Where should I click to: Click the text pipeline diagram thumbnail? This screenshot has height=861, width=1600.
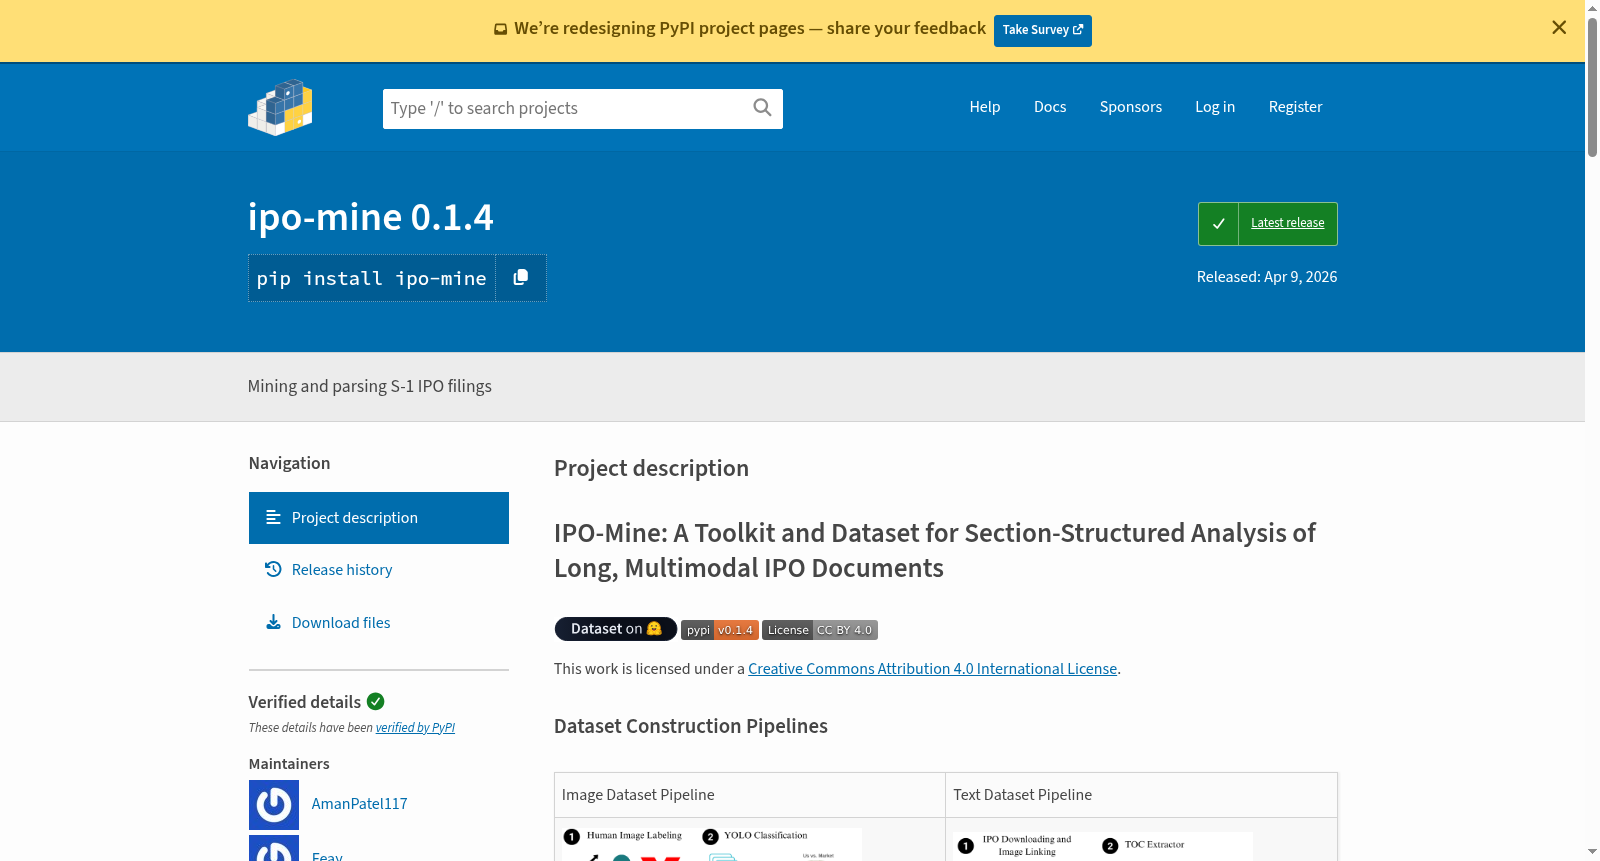tap(1103, 846)
